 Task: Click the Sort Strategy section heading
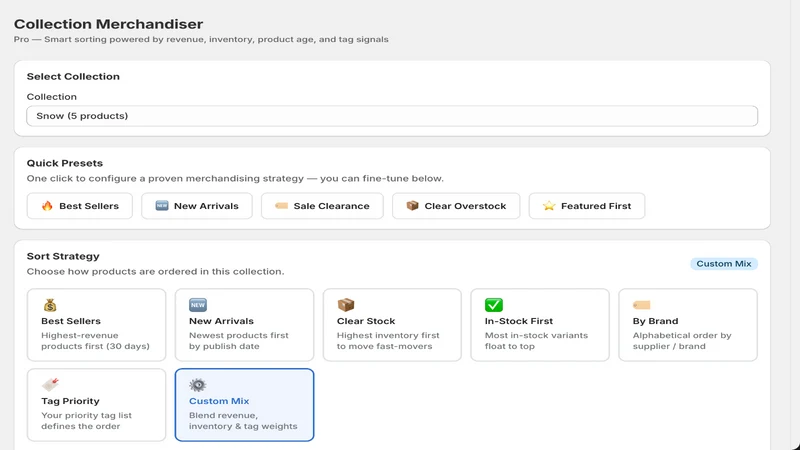(x=63, y=256)
